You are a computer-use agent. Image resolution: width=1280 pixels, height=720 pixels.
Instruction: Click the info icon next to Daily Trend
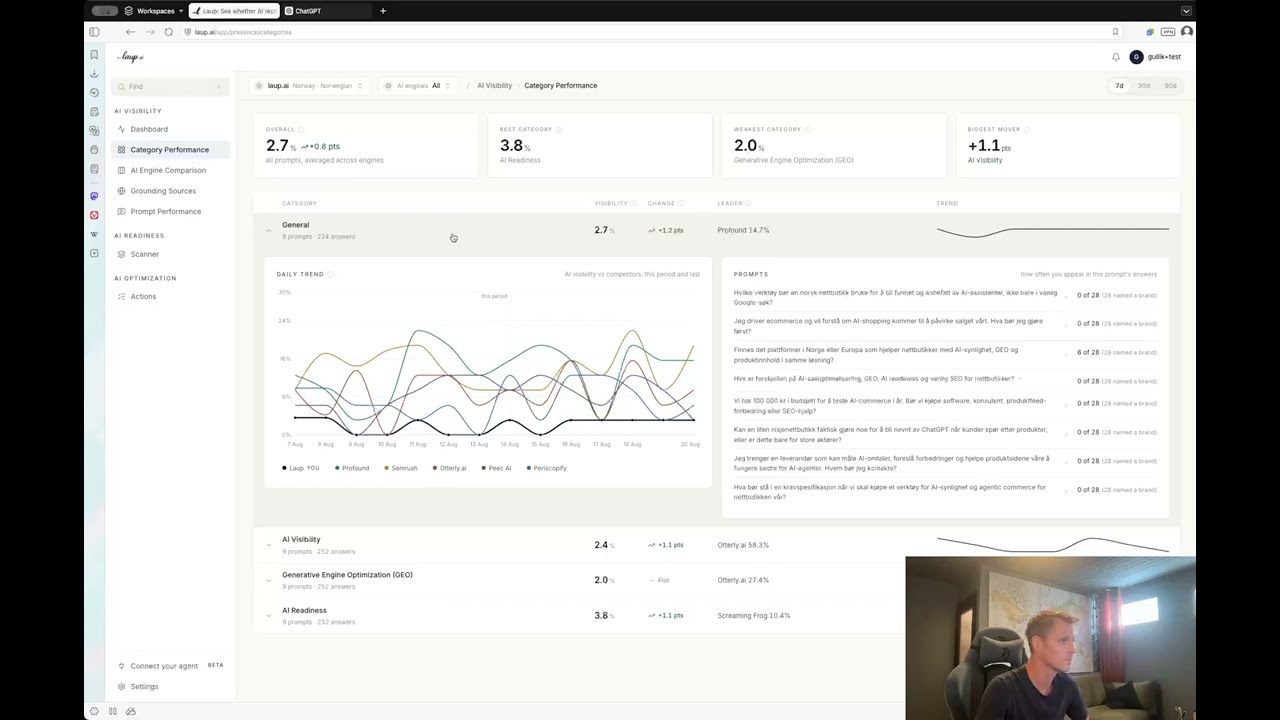click(331, 274)
